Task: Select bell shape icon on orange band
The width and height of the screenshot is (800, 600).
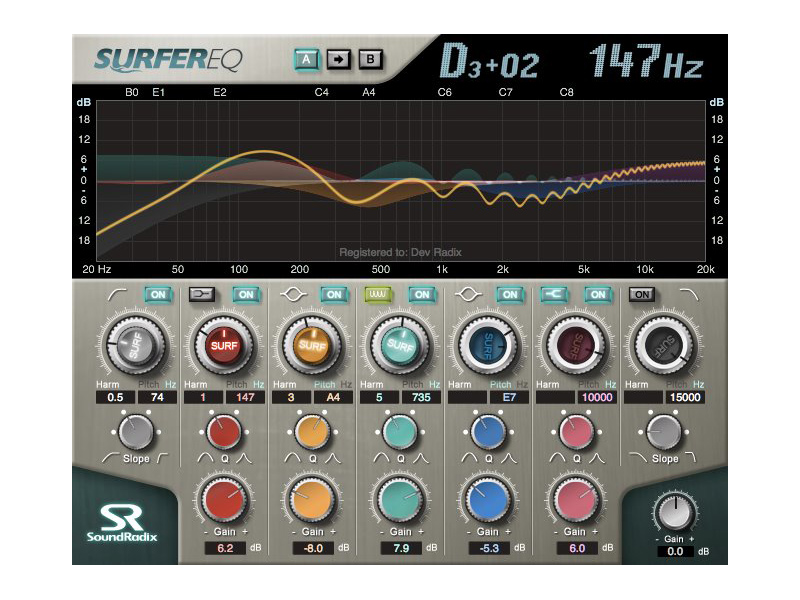Action: click(x=293, y=294)
